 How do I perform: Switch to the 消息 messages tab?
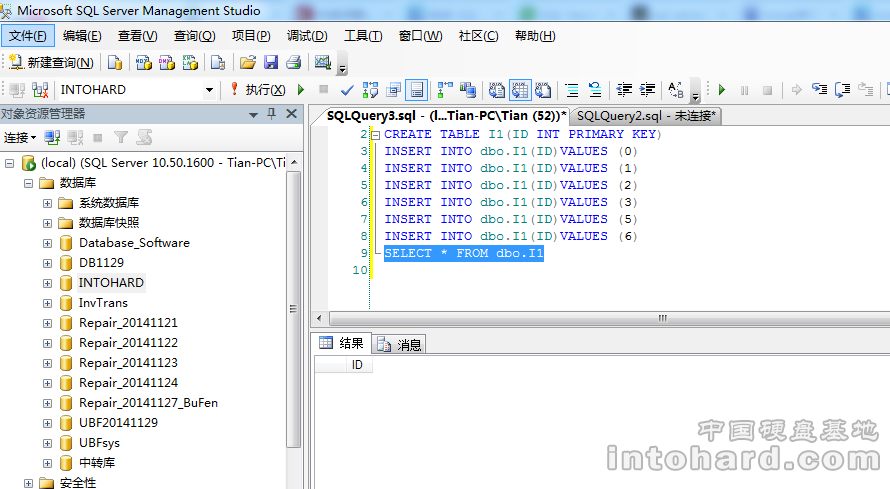tap(400, 344)
